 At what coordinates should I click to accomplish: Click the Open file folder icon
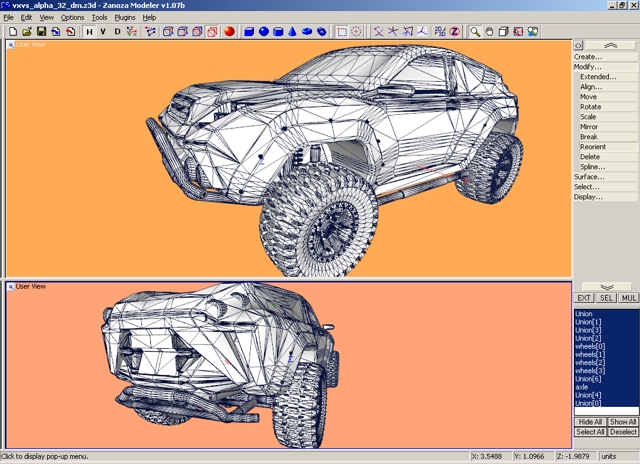click(x=26, y=32)
